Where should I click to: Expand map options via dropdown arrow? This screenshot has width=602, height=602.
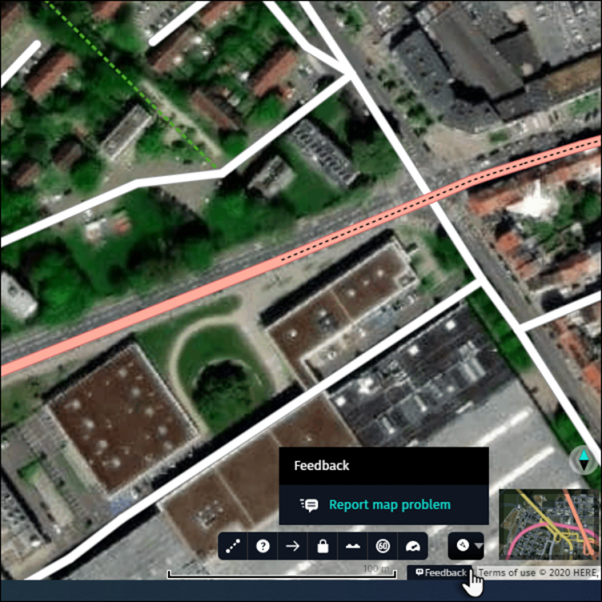pyautogui.click(x=479, y=547)
